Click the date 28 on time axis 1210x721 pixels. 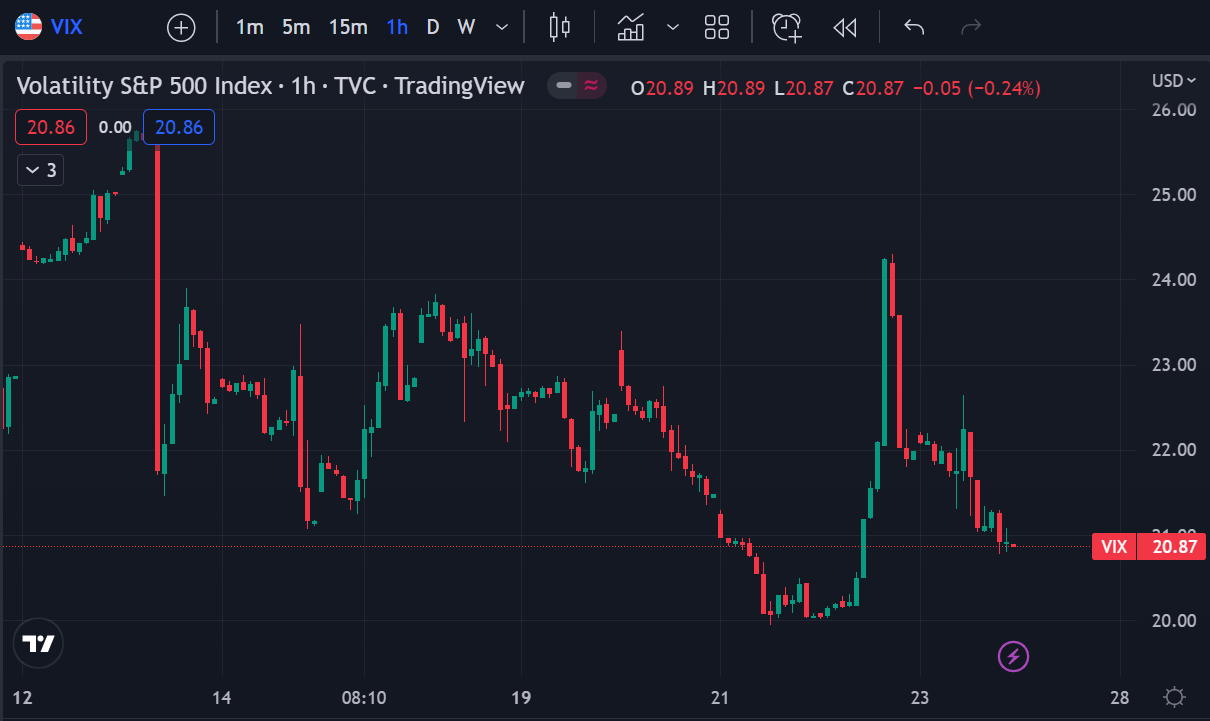(1120, 697)
